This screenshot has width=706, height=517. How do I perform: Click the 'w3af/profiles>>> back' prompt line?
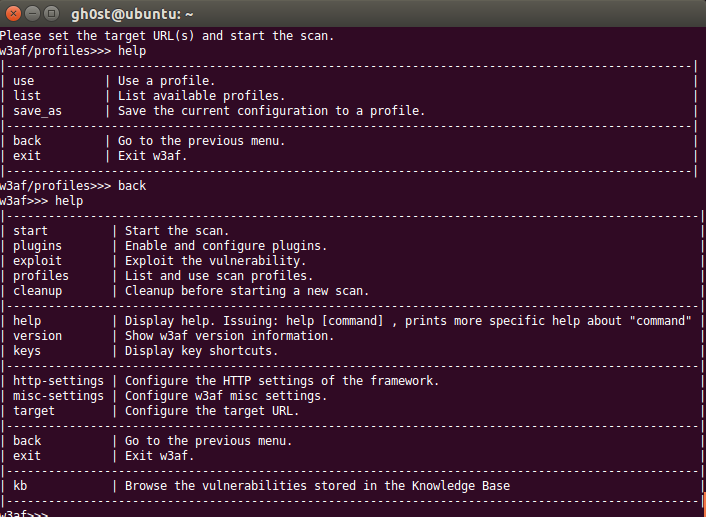(x=73, y=185)
